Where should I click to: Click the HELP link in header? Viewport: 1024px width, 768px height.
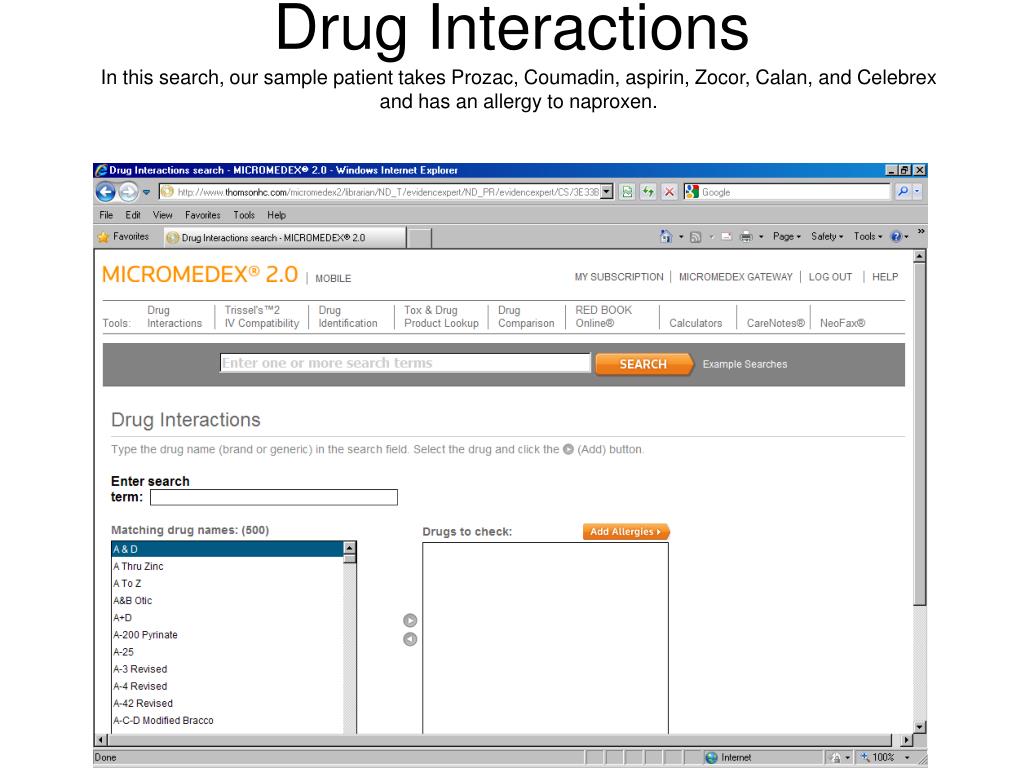[x=885, y=277]
